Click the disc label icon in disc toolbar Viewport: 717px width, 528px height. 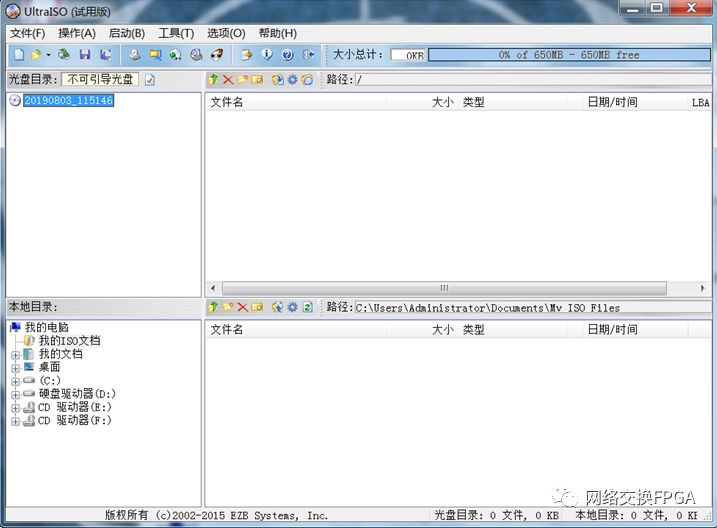pos(307,80)
